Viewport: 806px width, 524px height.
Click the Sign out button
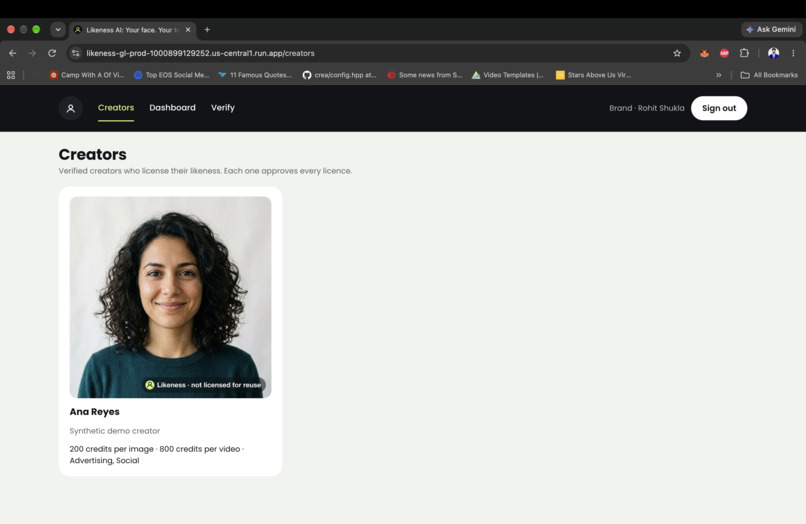pyautogui.click(x=719, y=108)
